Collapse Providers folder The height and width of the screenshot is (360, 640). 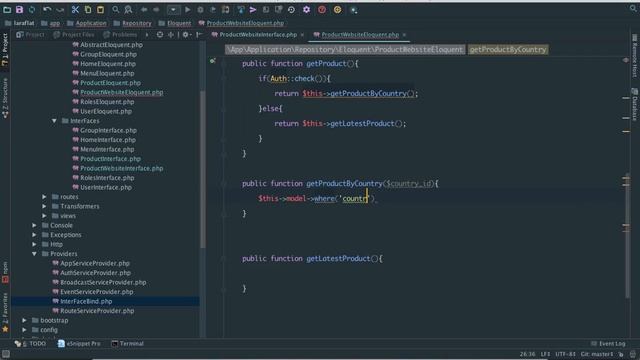click(34, 254)
